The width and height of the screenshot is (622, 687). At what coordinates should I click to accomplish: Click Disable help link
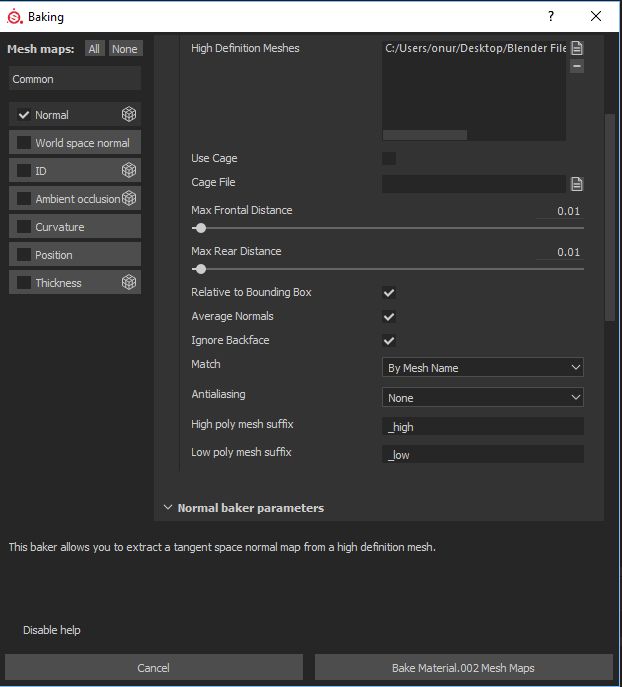(x=52, y=630)
